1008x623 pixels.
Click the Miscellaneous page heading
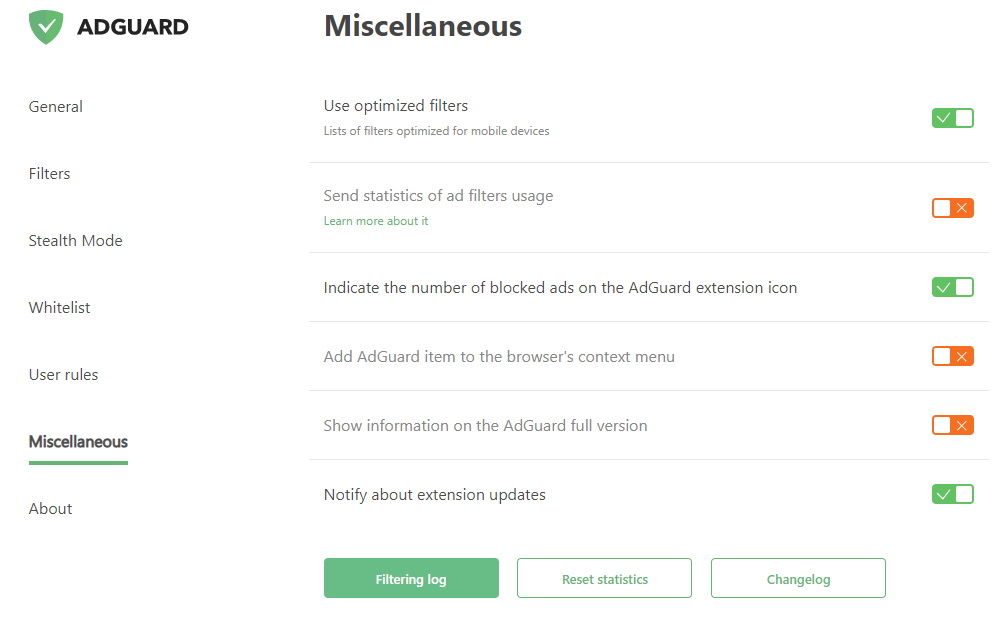tap(423, 26)
